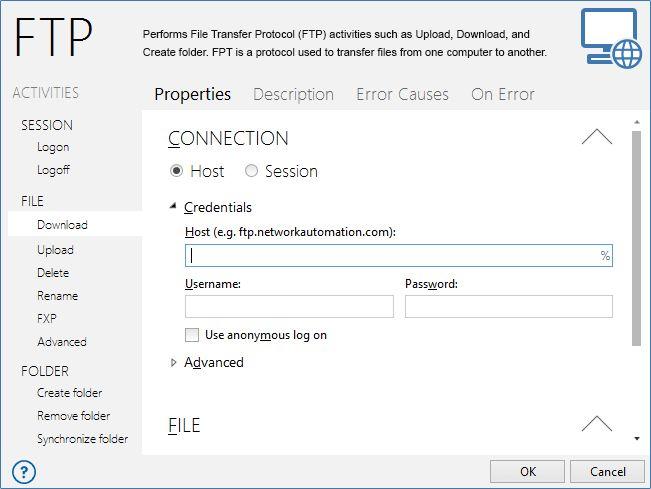651x489 pixels.
Task: Confirm with the OK button
Action: tap(527, 472)
